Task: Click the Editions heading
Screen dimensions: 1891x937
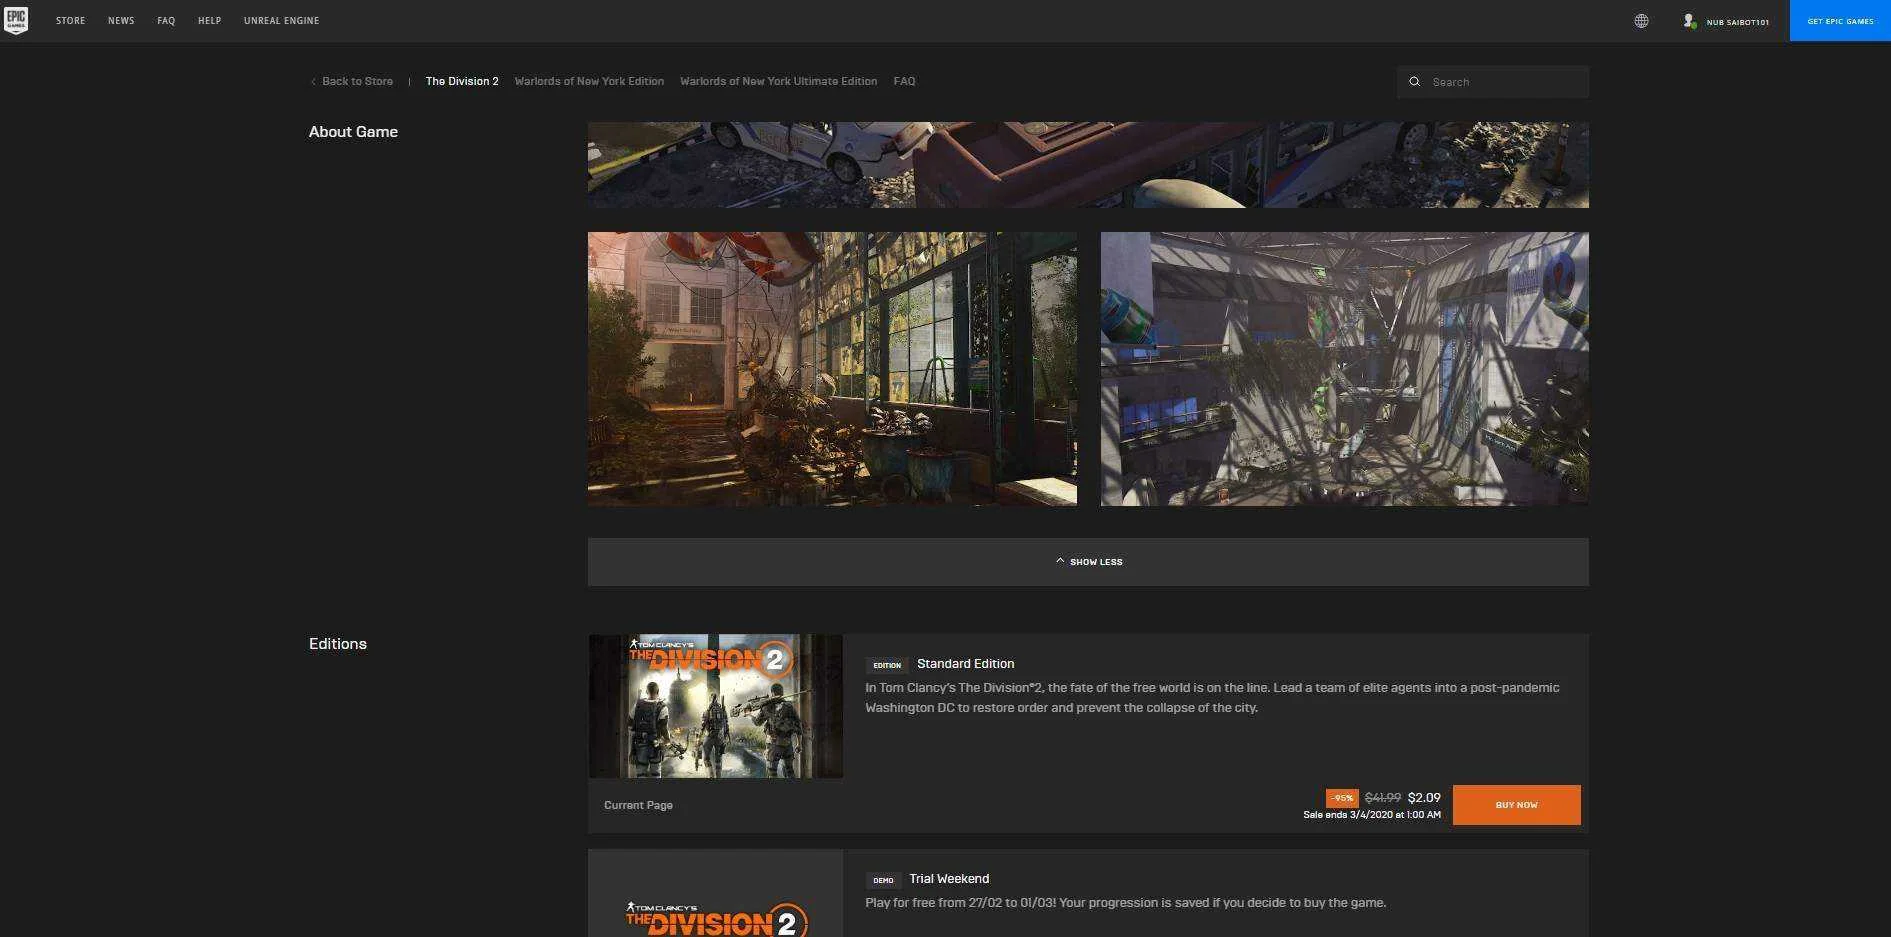Action: 338,644
